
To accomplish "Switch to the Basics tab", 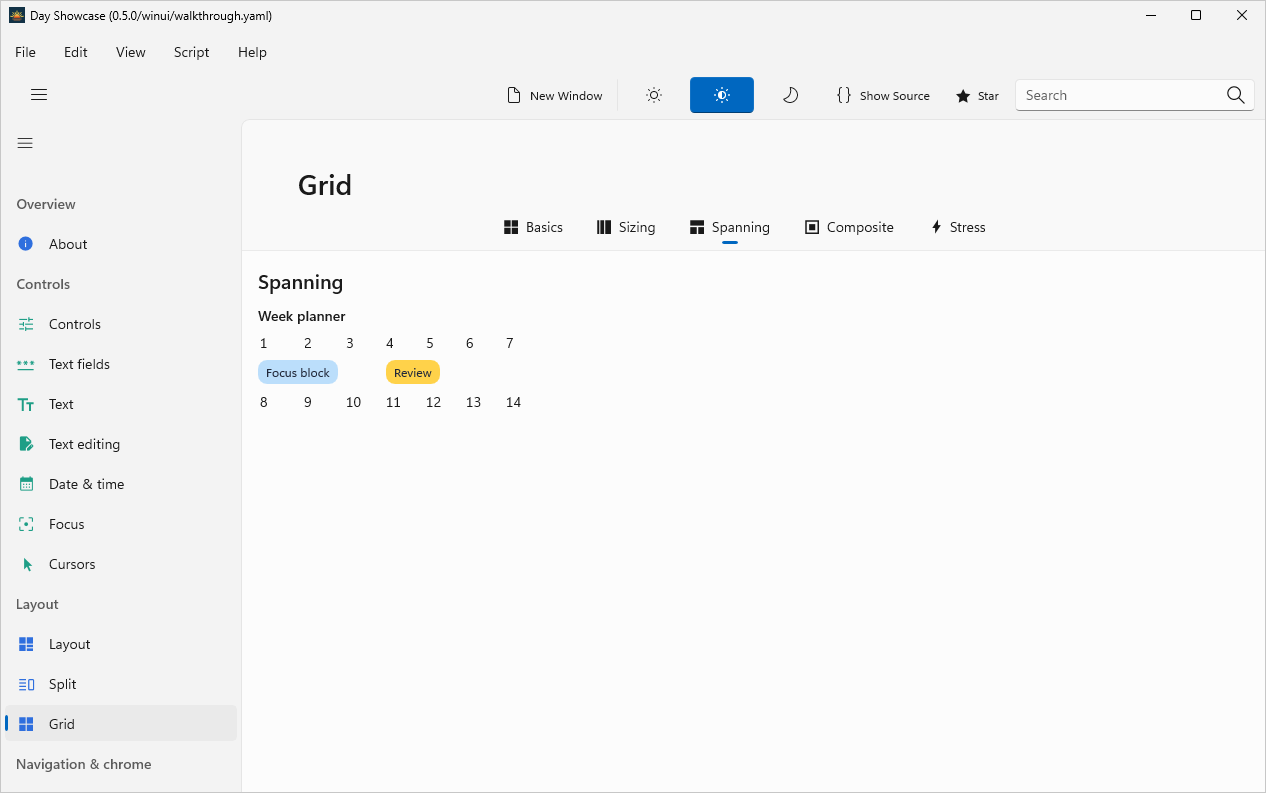I will (533, 227).
